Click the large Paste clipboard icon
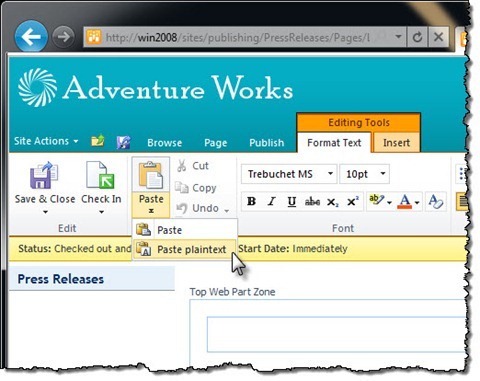This screenshot has height=381, width=480. [x=151, y=175]
